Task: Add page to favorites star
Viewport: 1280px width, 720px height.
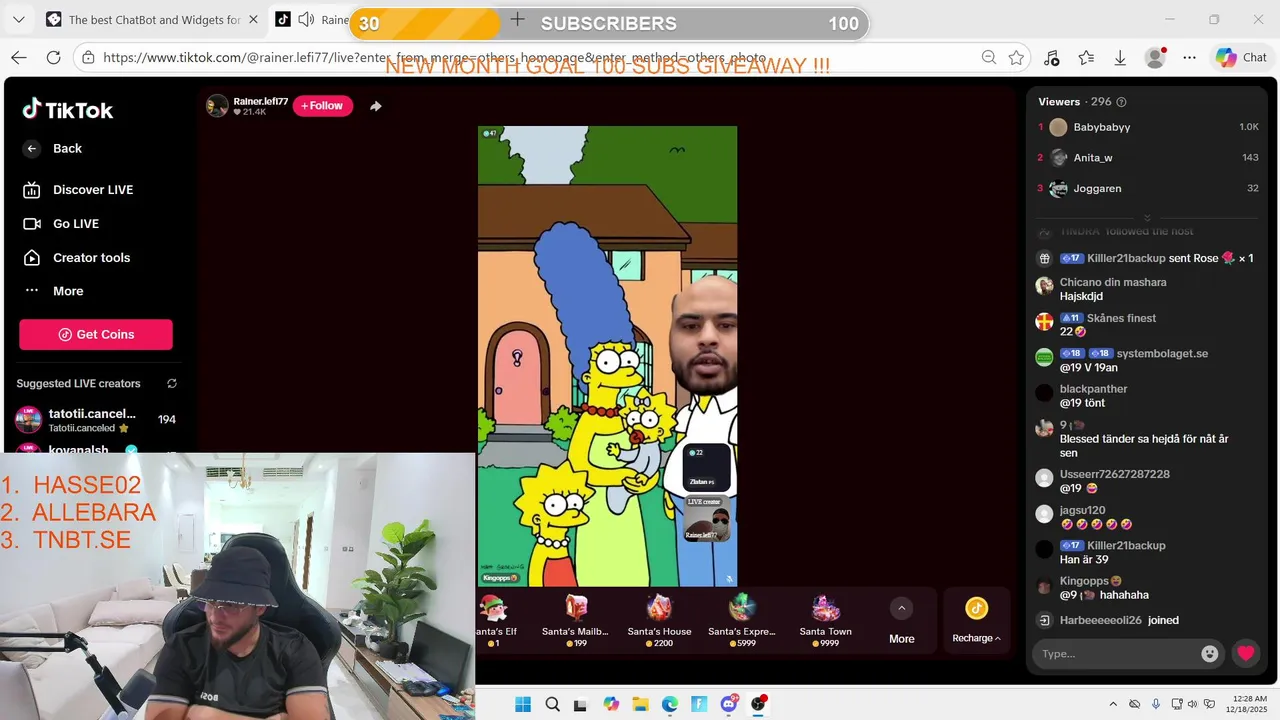Action: [x=1016, y=58]
